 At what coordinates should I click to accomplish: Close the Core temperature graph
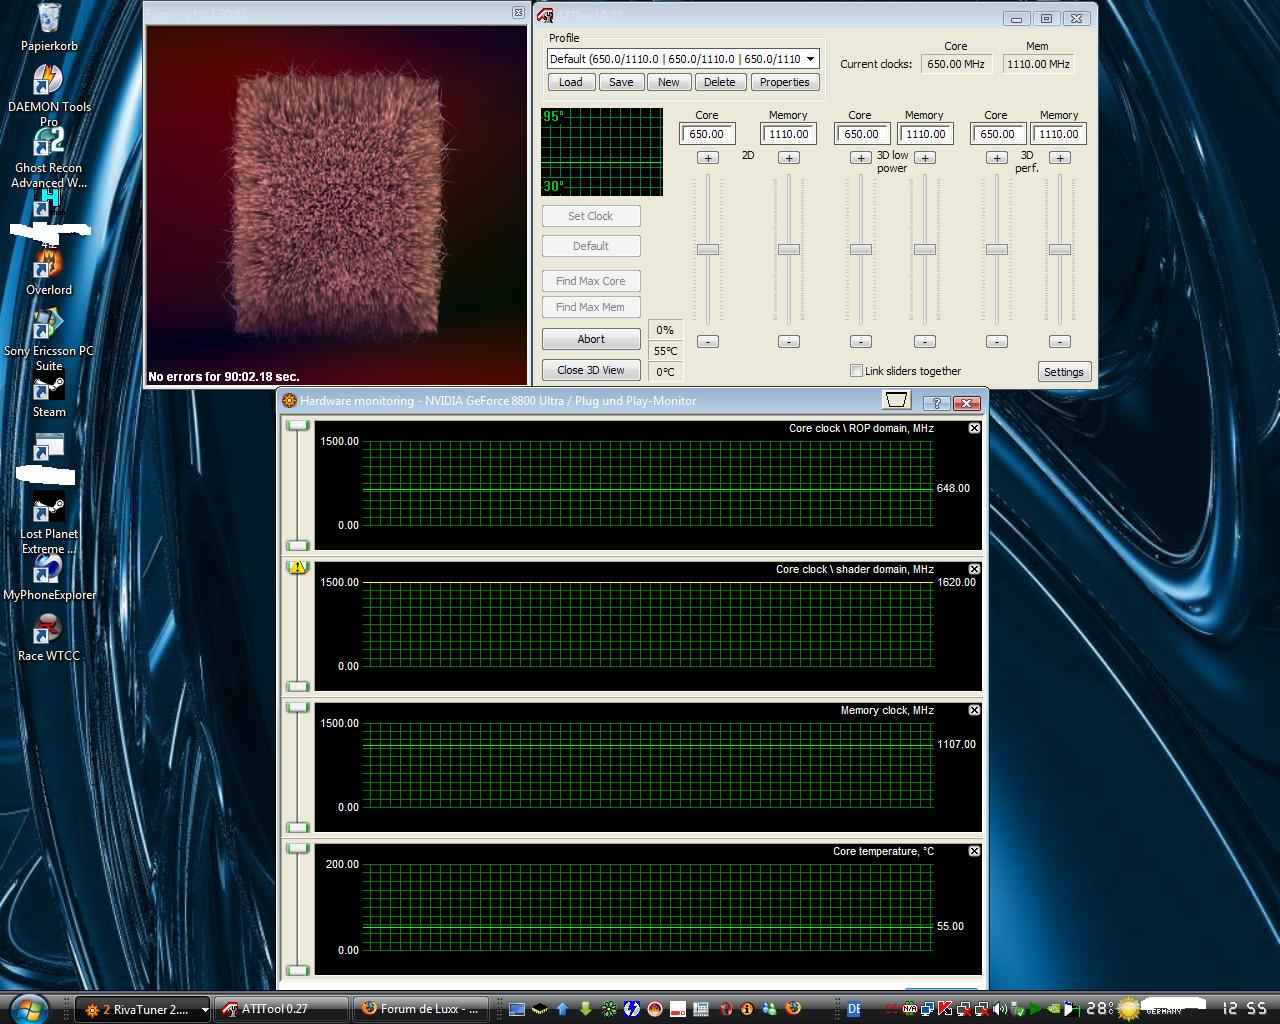(x=974, y=851)
